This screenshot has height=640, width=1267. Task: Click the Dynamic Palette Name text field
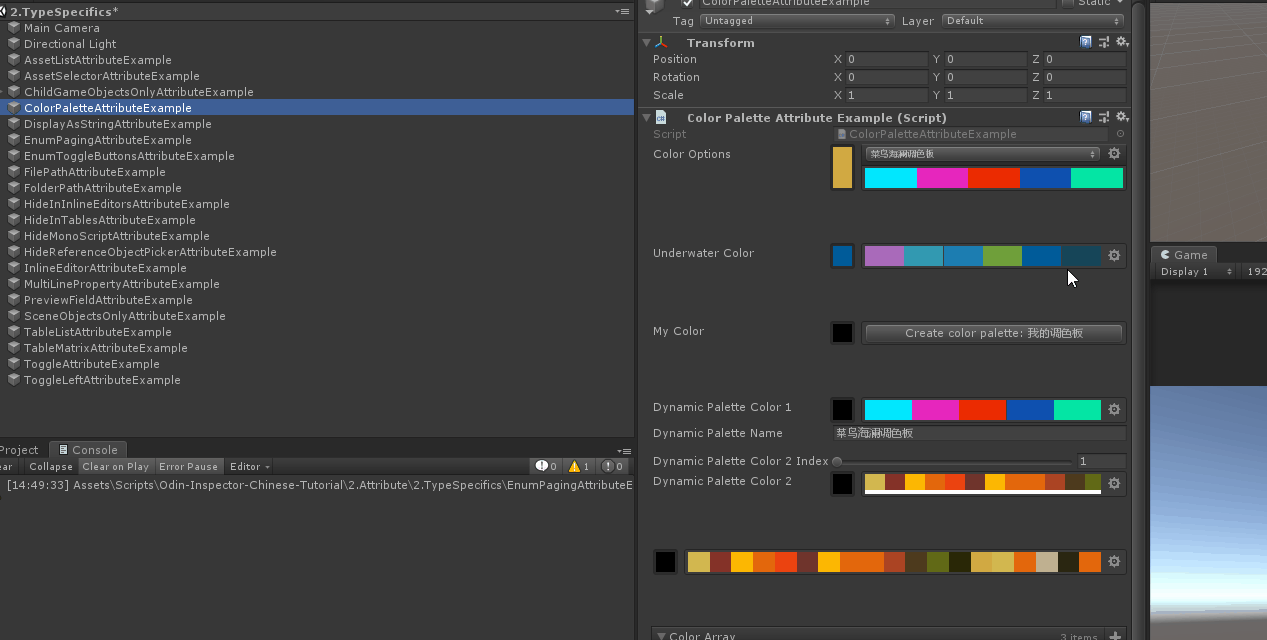(979, 433)
